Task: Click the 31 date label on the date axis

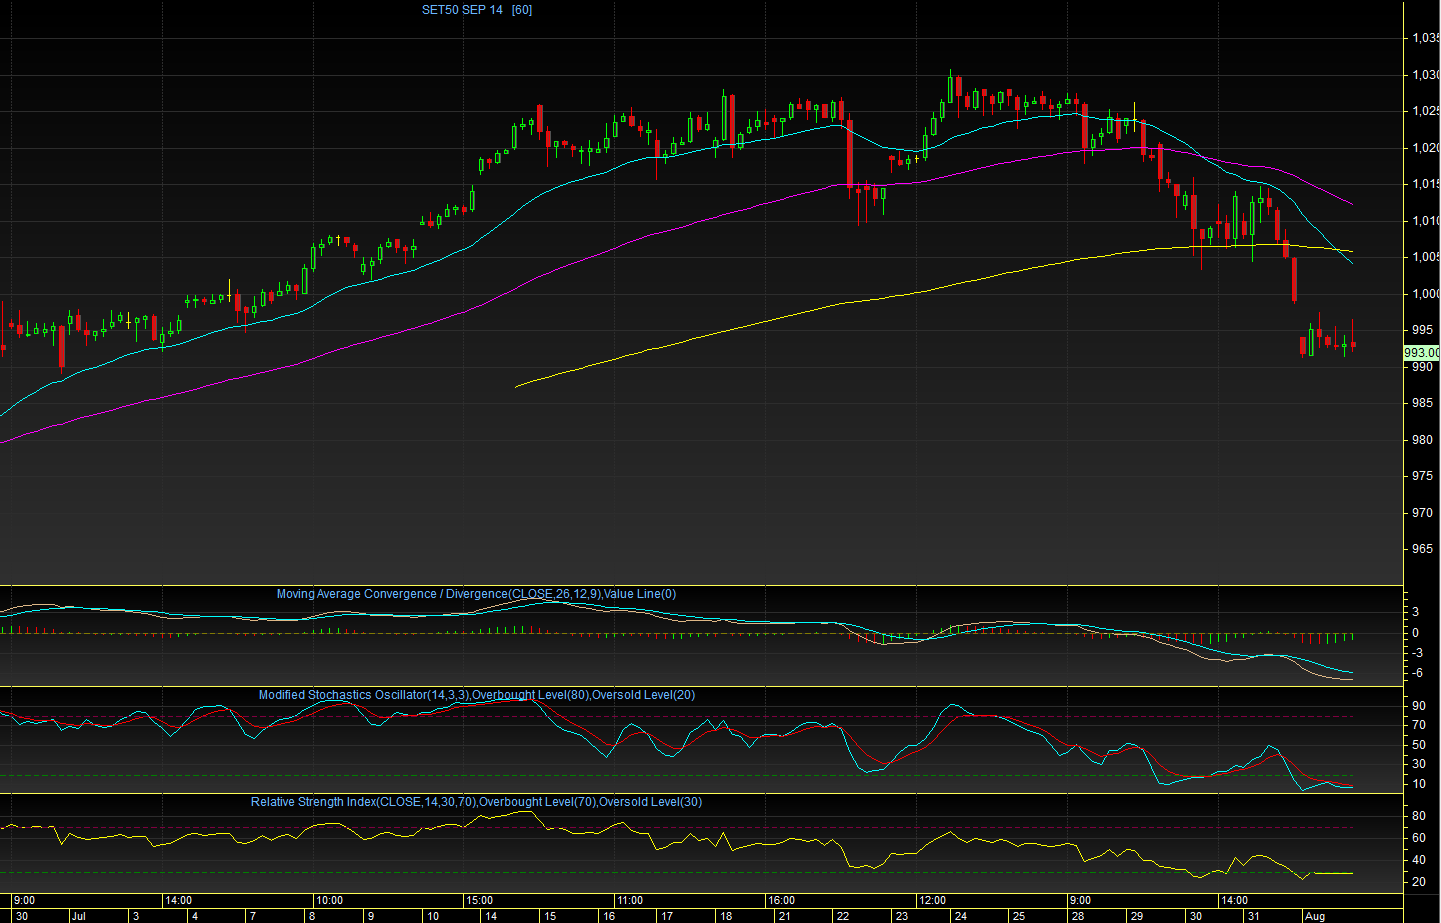Action: 1253,917
